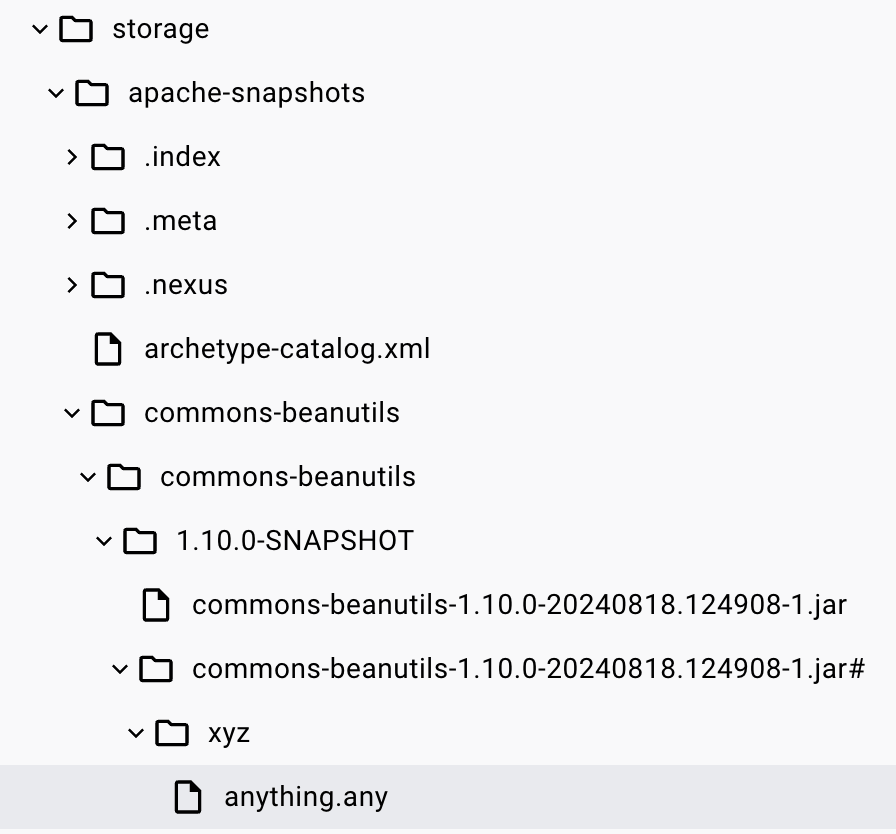Collapse the xyz folder
Image resolution: width=896 pixels, height=834 pixels.
click(x=136, y=733)
